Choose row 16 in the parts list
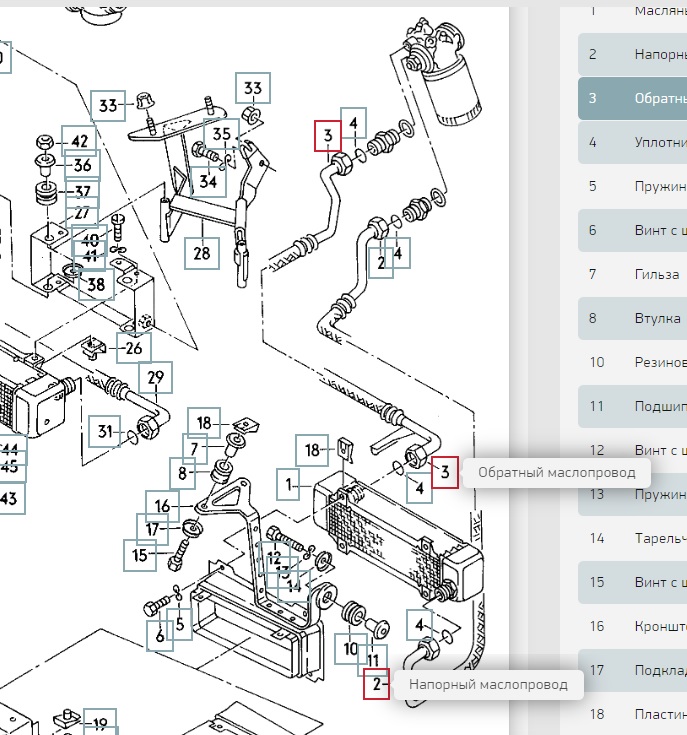The image size is (687, 735). tap(632, 626)
